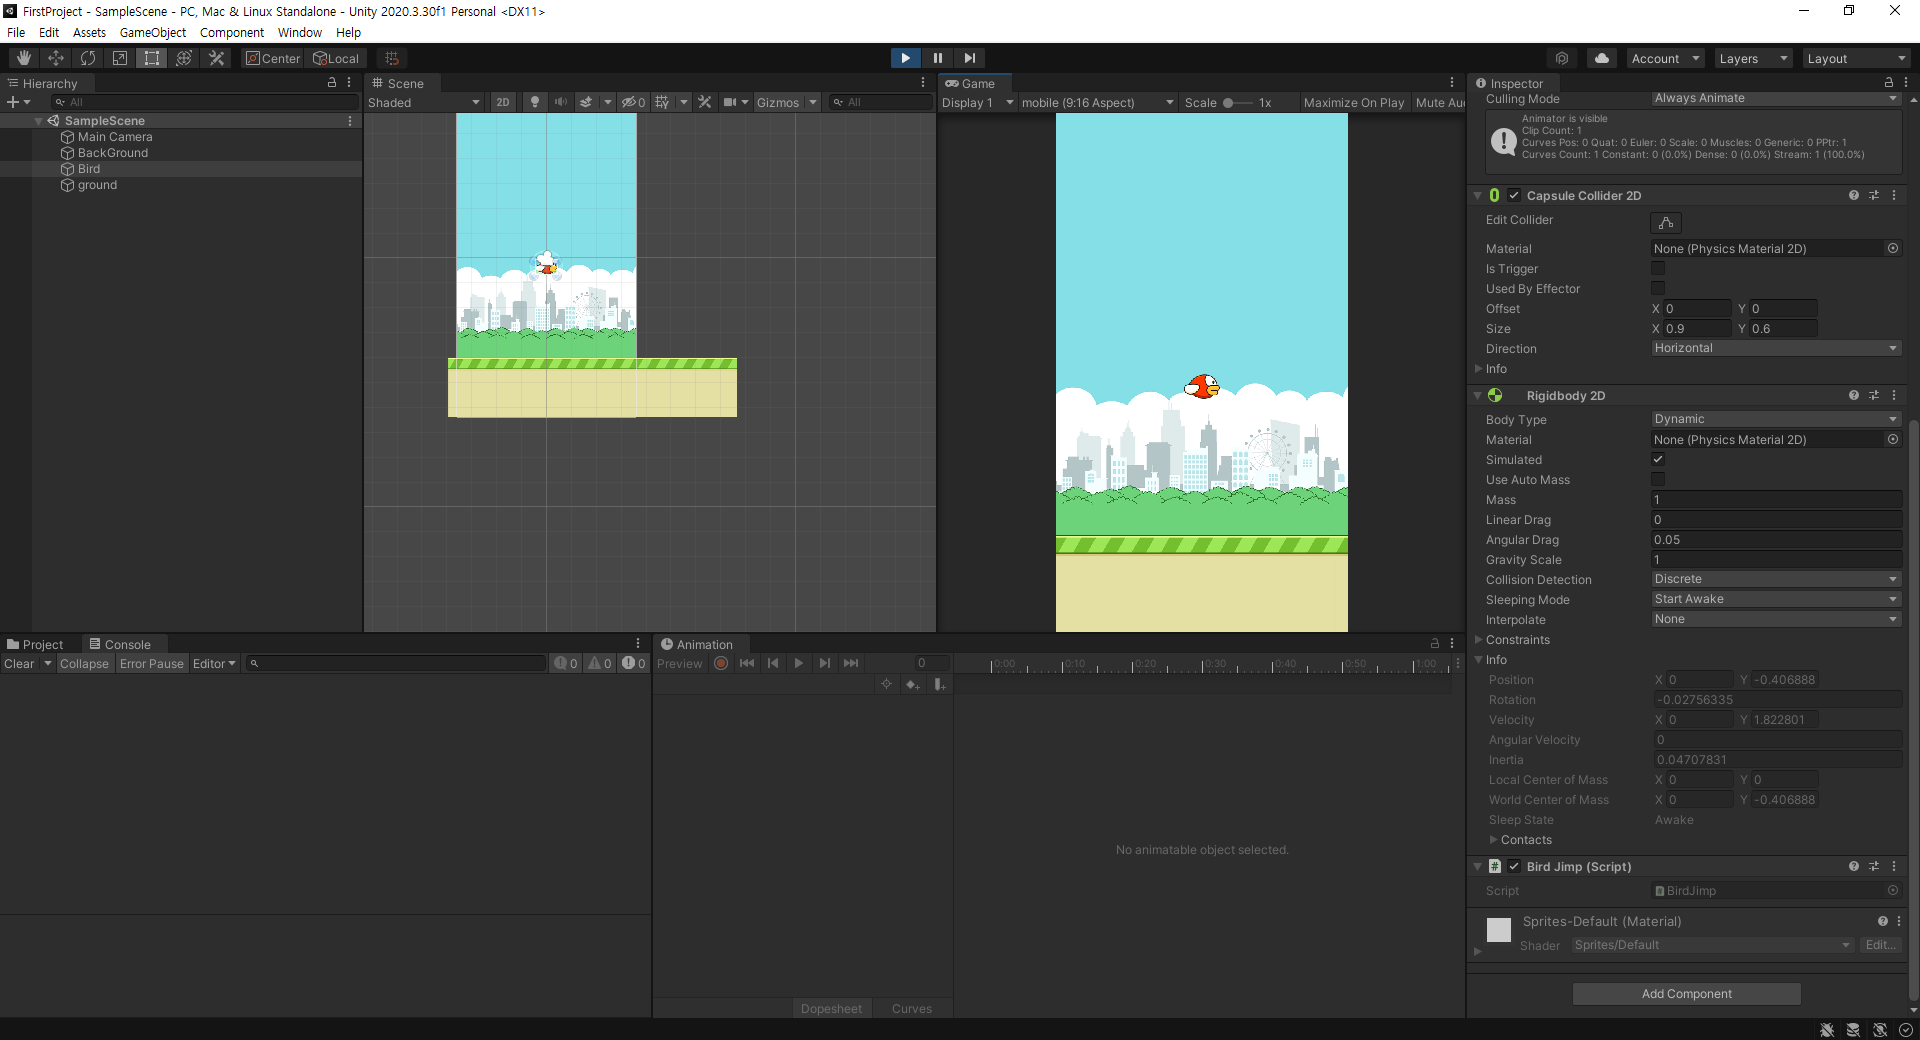Toggle scene grid visibility icon

click(x=662, y=102)
